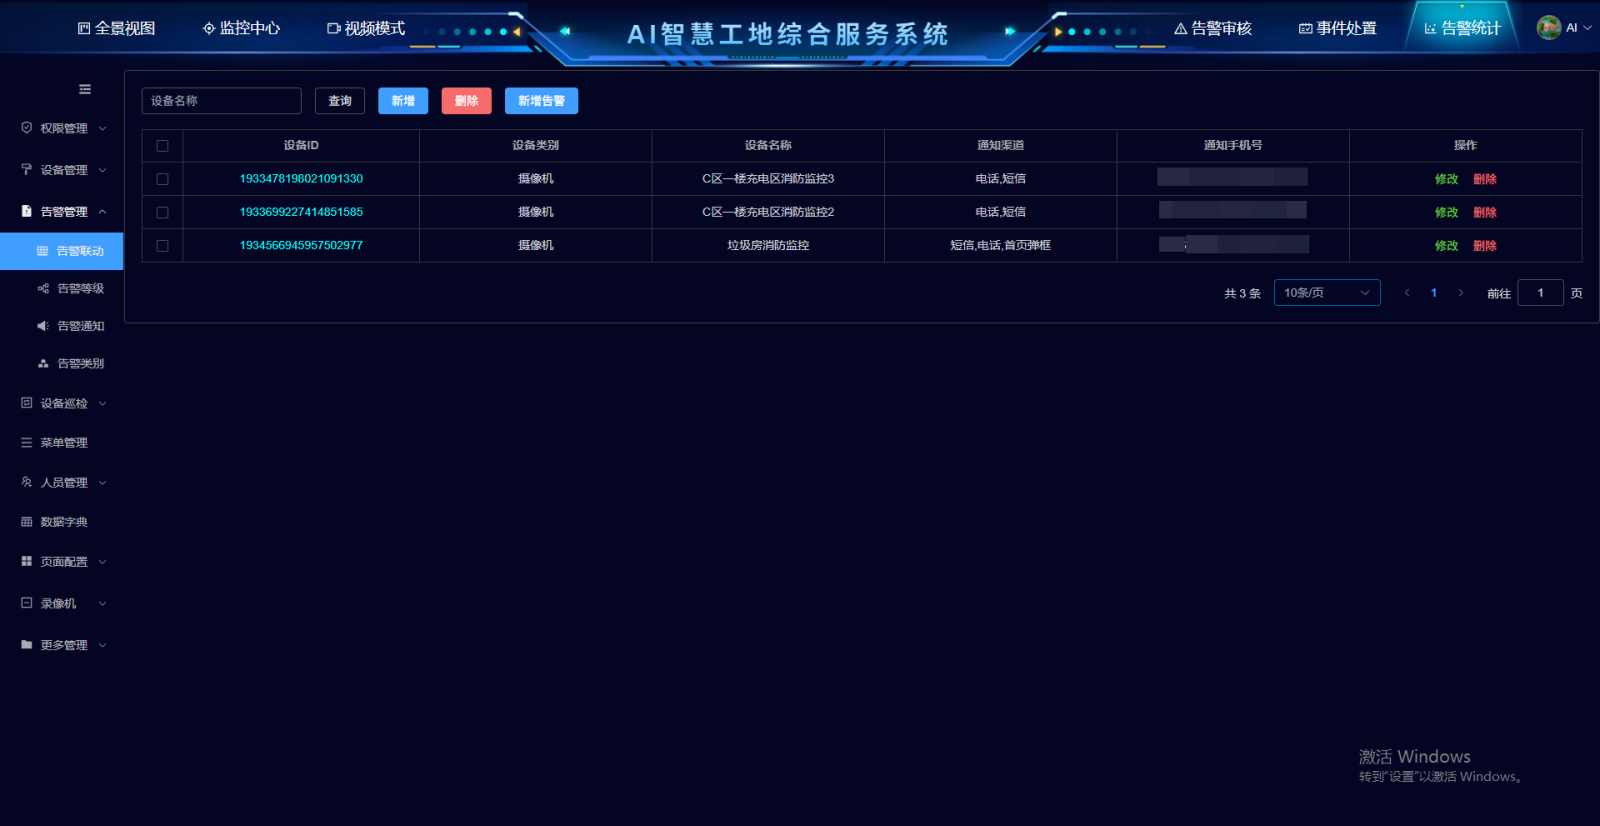Click the 告警等级 icon in sidebar
This screenshot has height=826, width=1600.
(x=43, y=289)
